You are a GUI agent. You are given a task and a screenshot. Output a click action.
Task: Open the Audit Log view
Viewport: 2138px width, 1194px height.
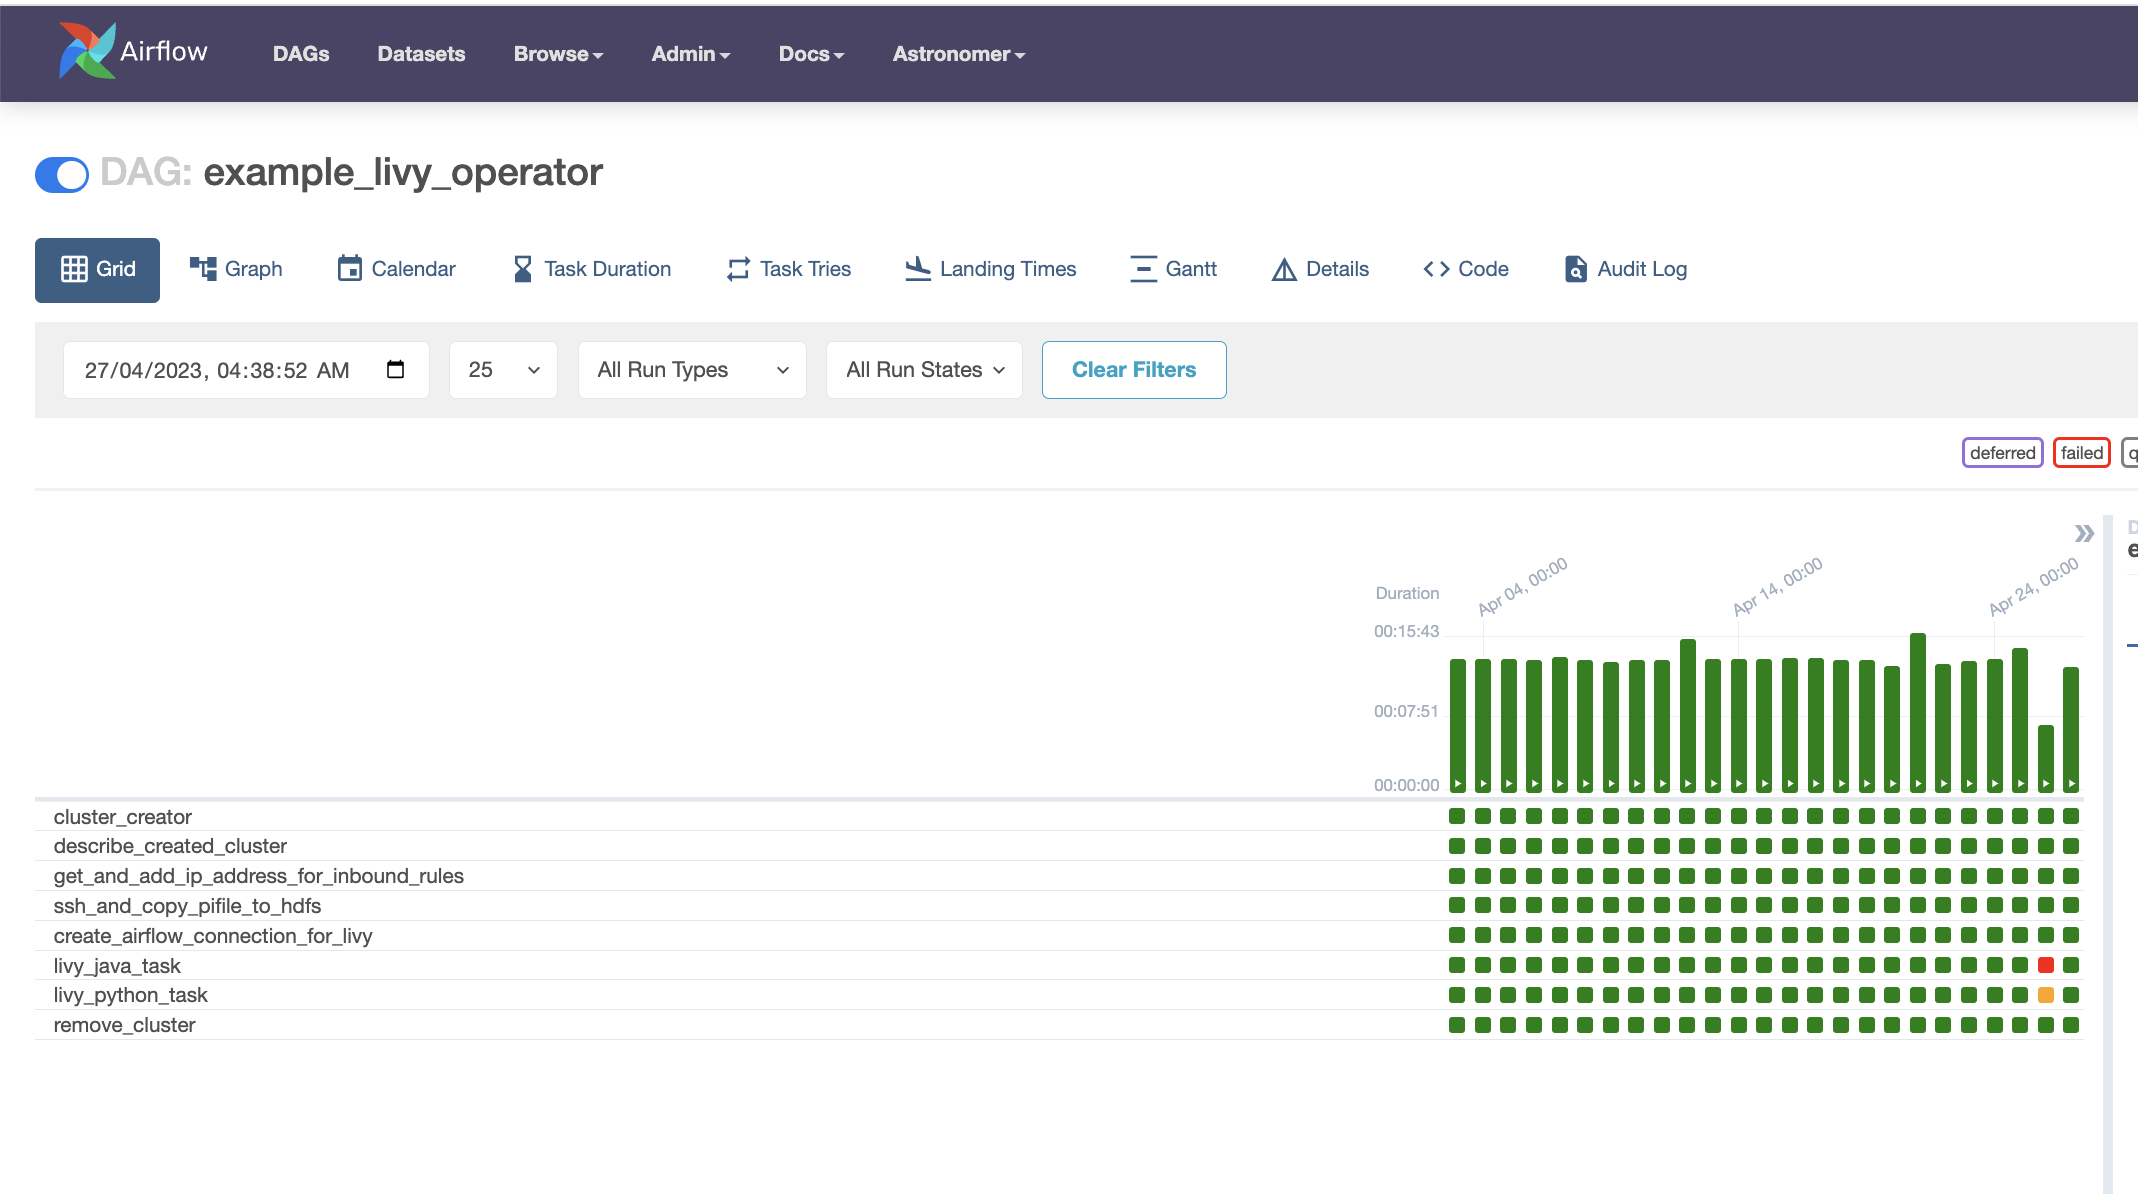point(1626,269)
